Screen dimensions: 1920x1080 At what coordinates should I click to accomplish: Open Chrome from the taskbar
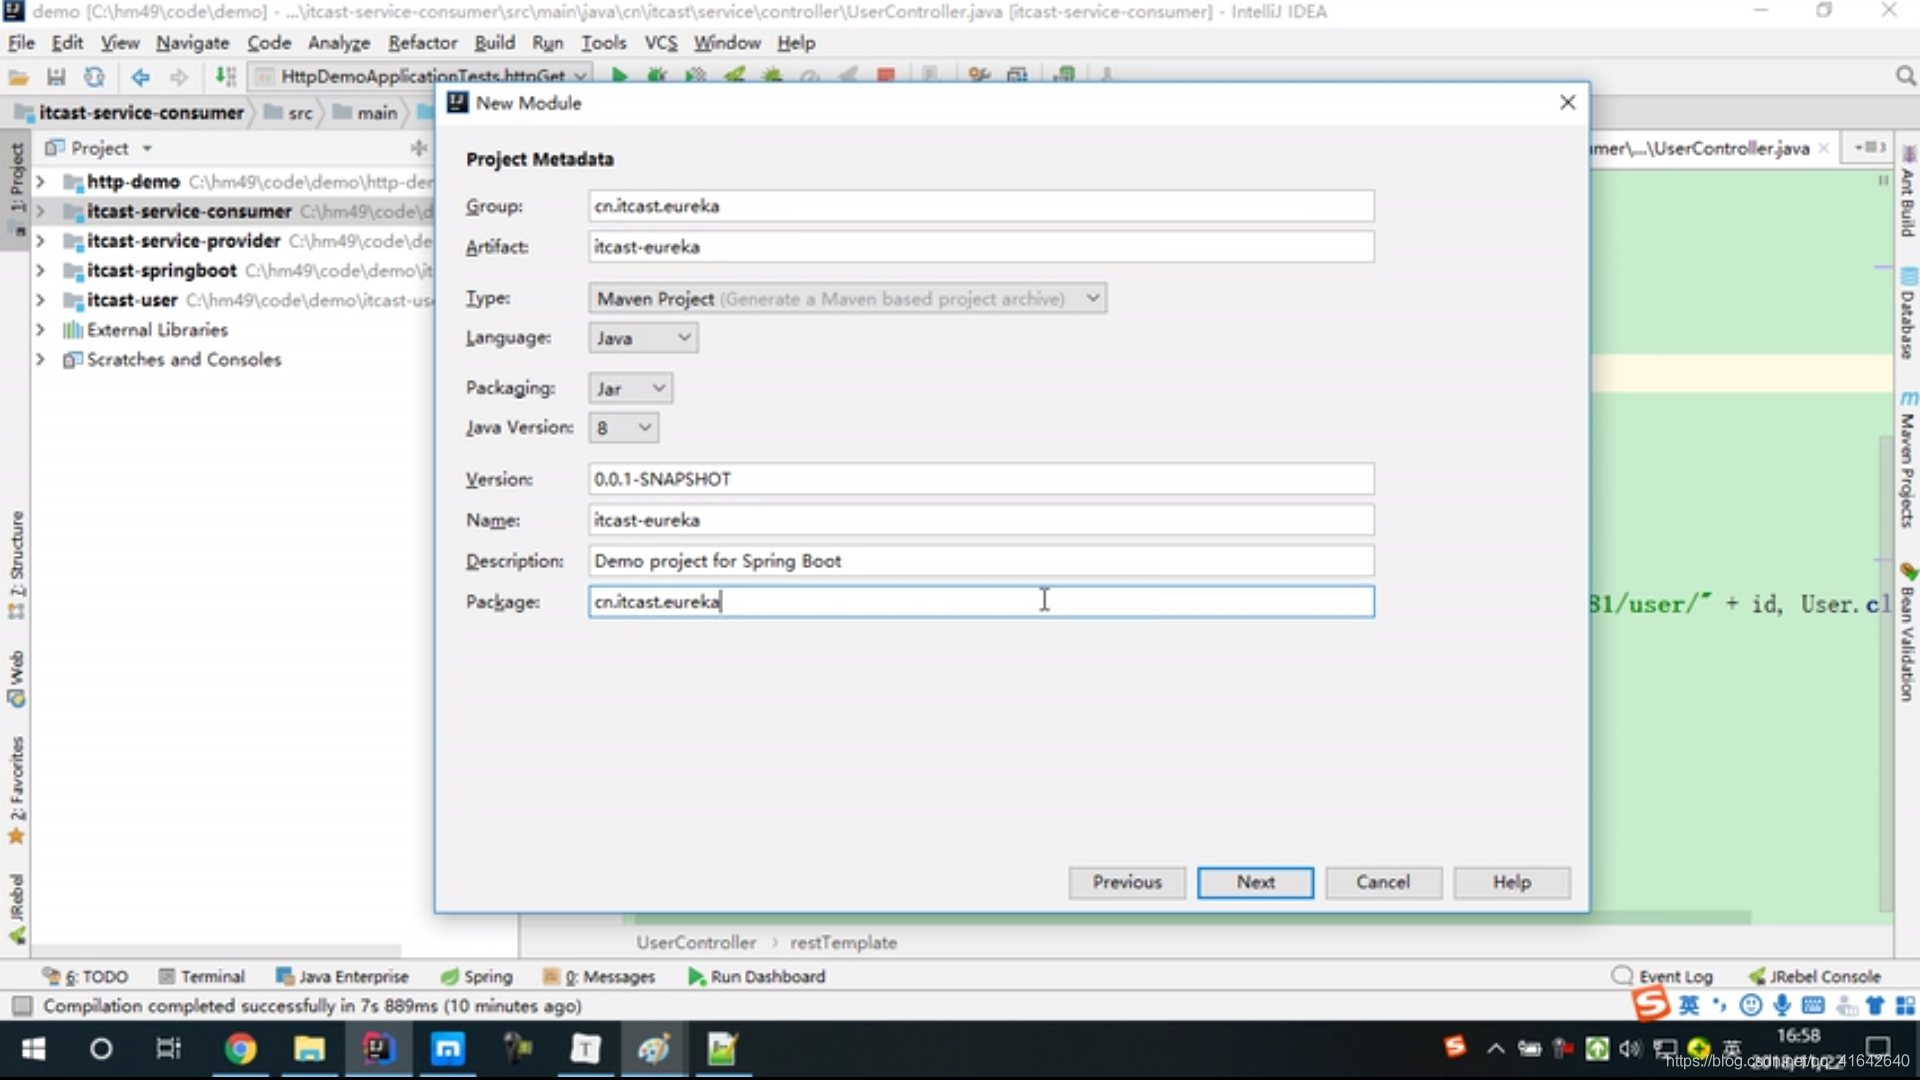240,1049
